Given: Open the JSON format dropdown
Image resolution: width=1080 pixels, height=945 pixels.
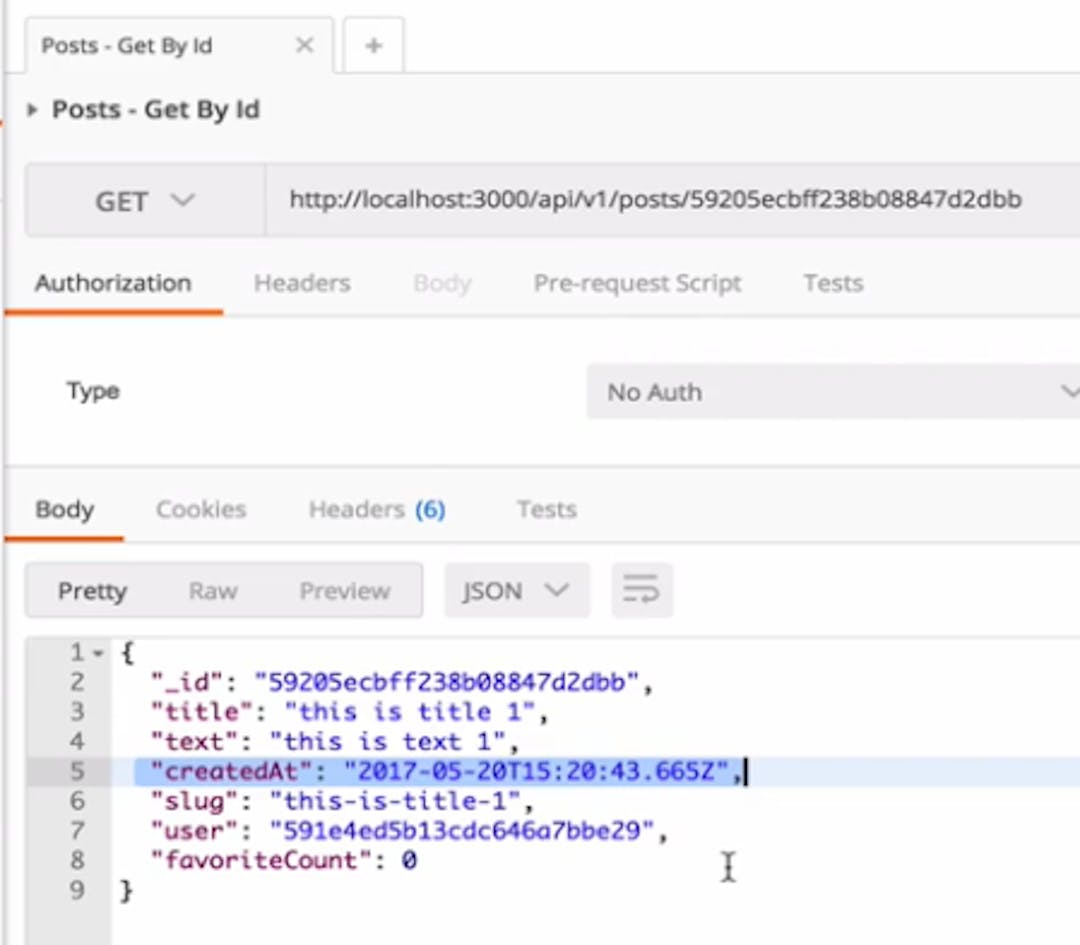Looking at the screenshot, I should 516,591.
